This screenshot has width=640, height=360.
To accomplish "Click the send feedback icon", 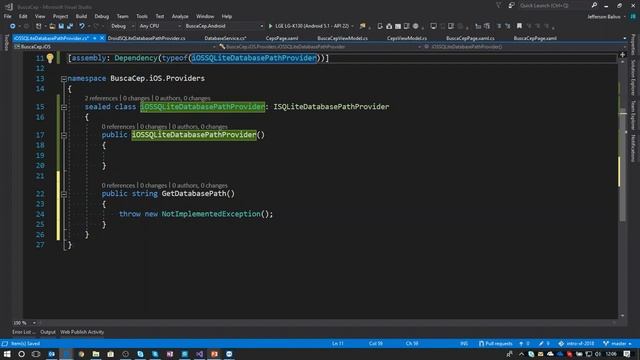I will (x=511, y=5).
